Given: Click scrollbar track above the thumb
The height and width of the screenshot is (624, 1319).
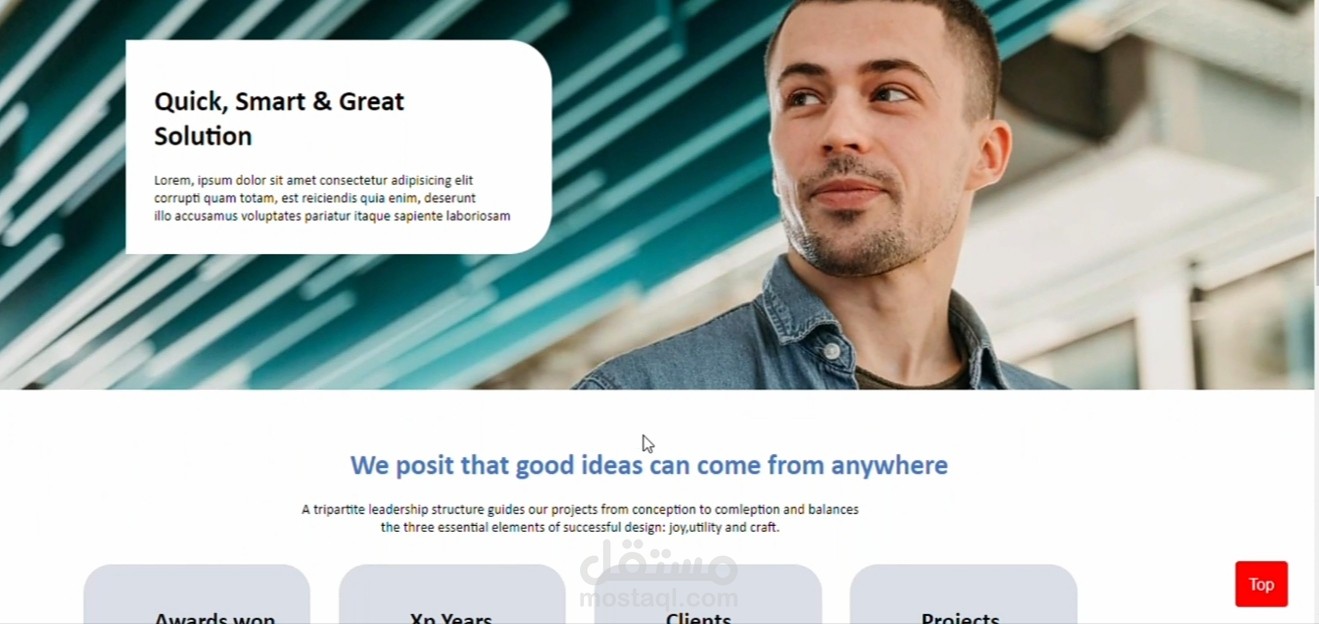Looking at the screenshot, I should coord(1316,95).
